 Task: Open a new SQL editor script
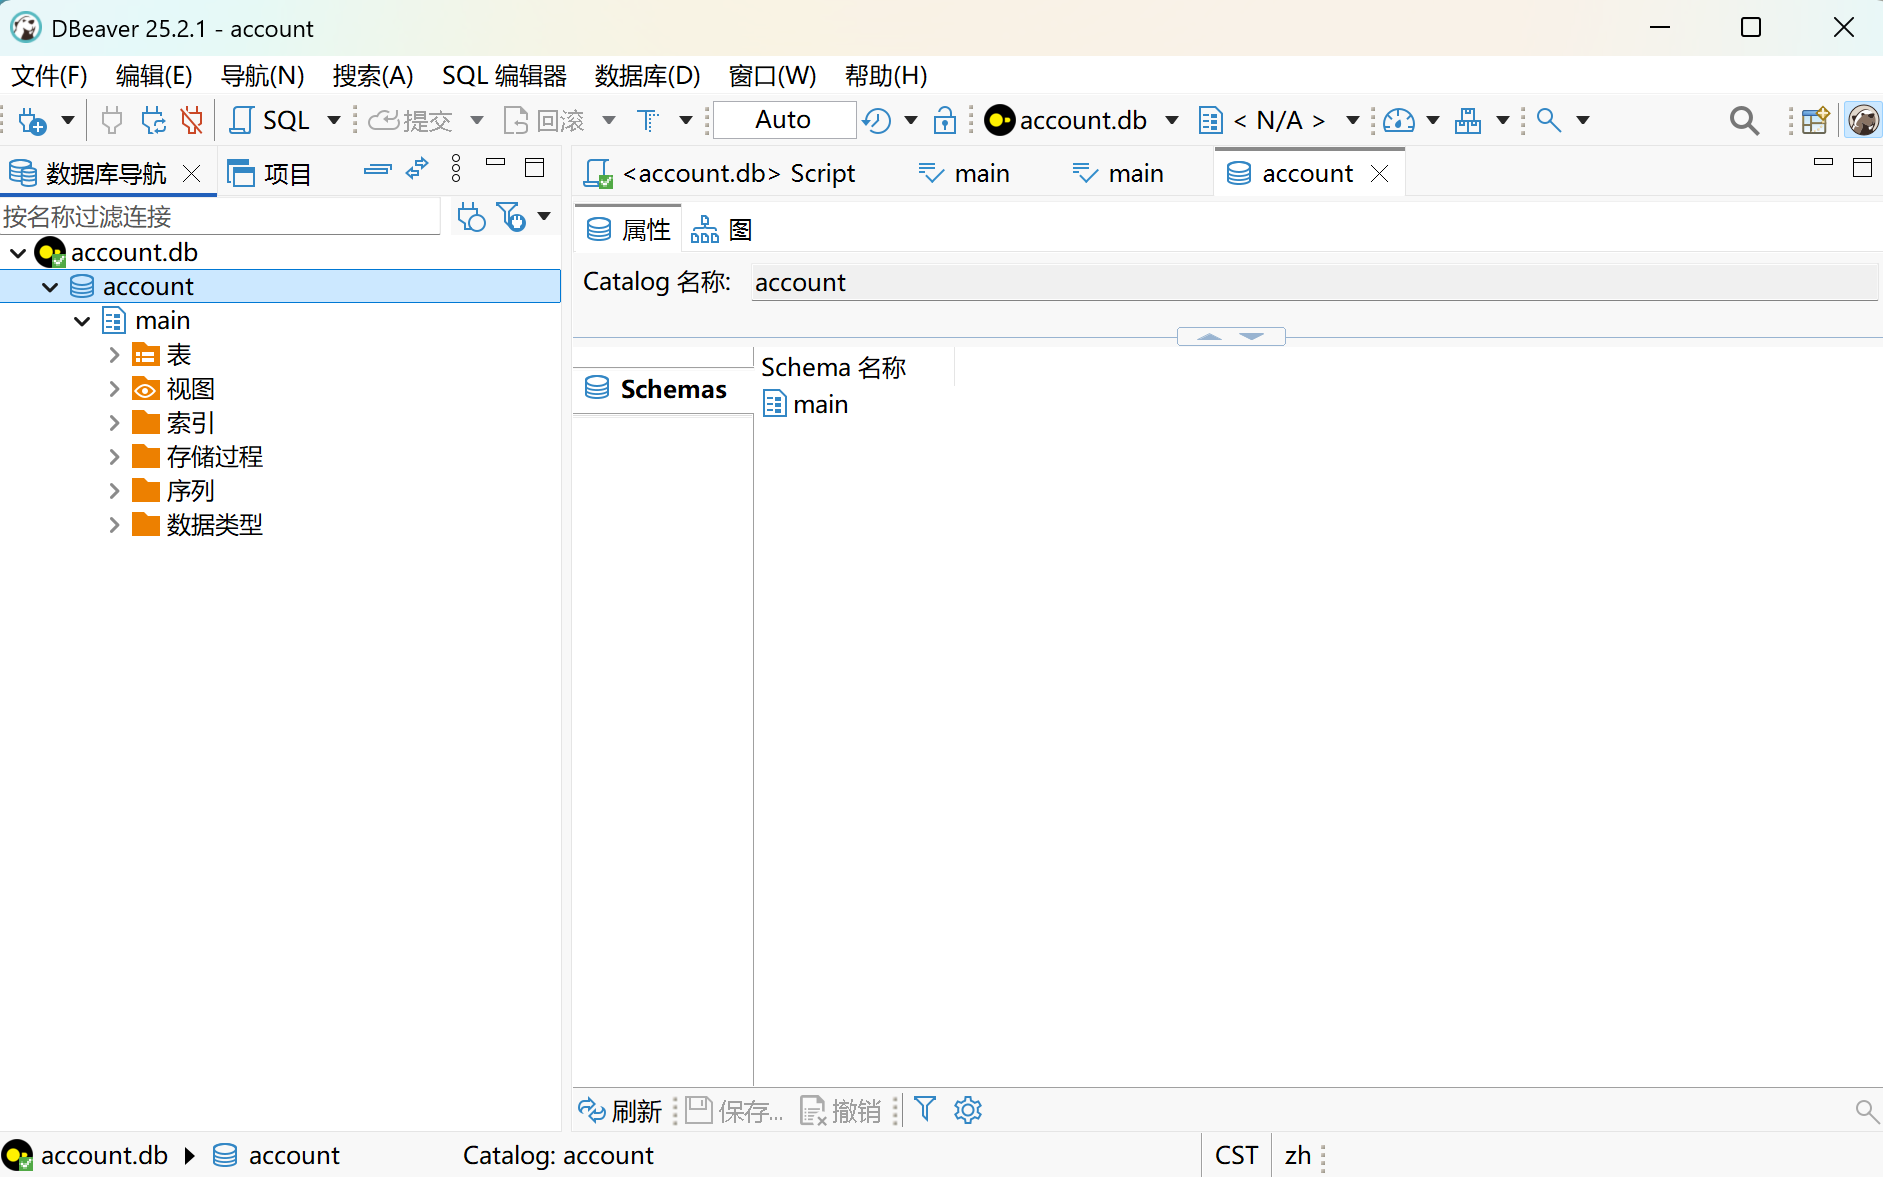pos(270,120)
